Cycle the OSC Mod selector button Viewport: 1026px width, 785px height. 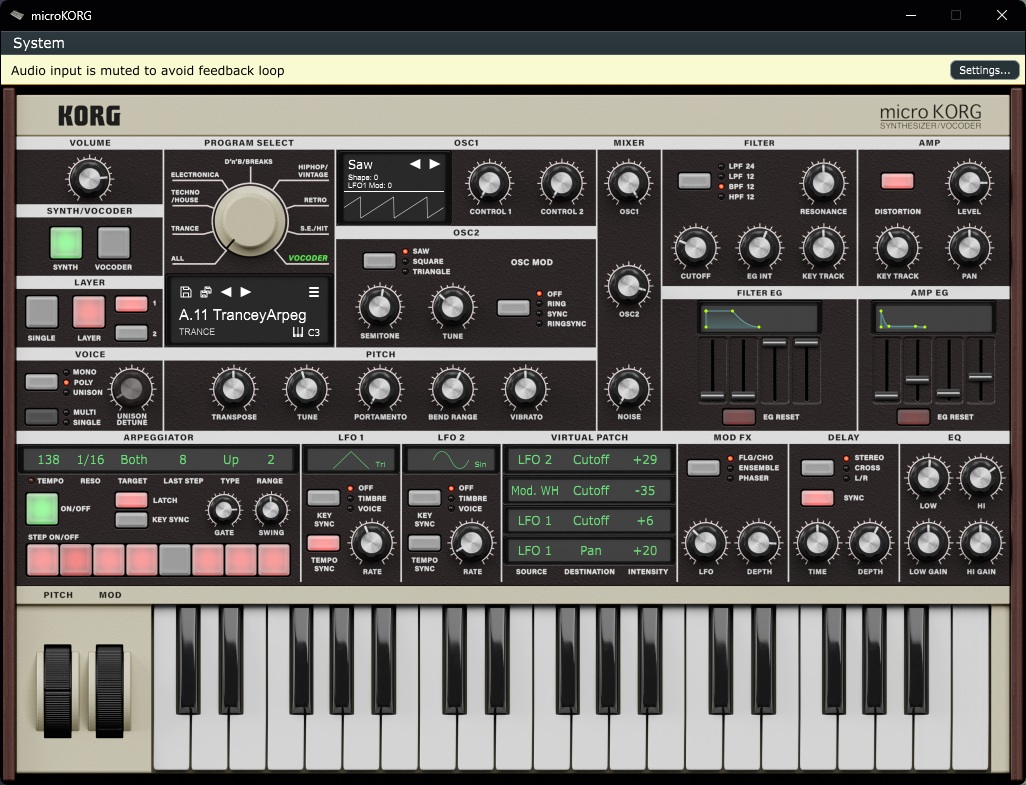514,308
